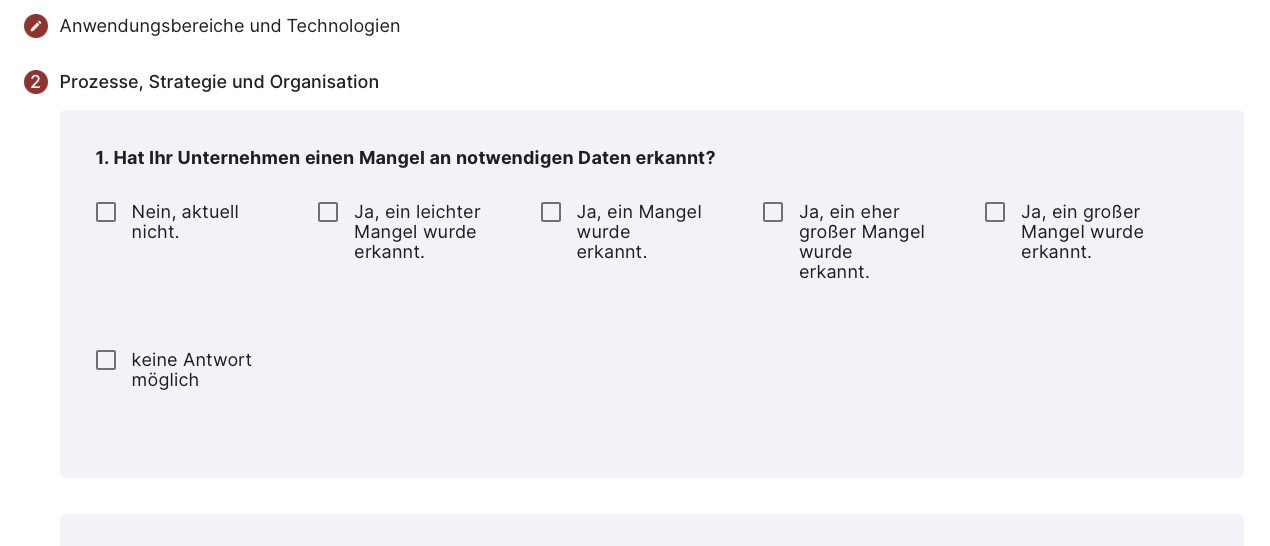Click the pencil edit icon for step one
Image resolution: width=1270 pixels, height=546 pixels.
point(36,26)
